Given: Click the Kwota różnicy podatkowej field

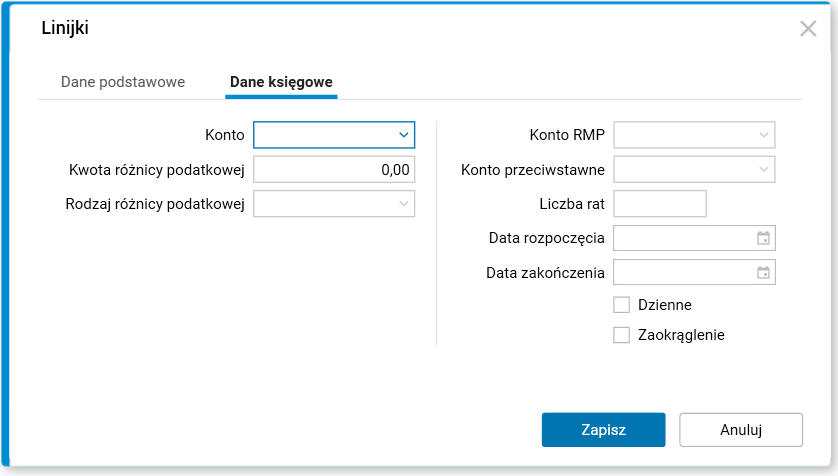Looking at the screenshot, I should [334, 169].
